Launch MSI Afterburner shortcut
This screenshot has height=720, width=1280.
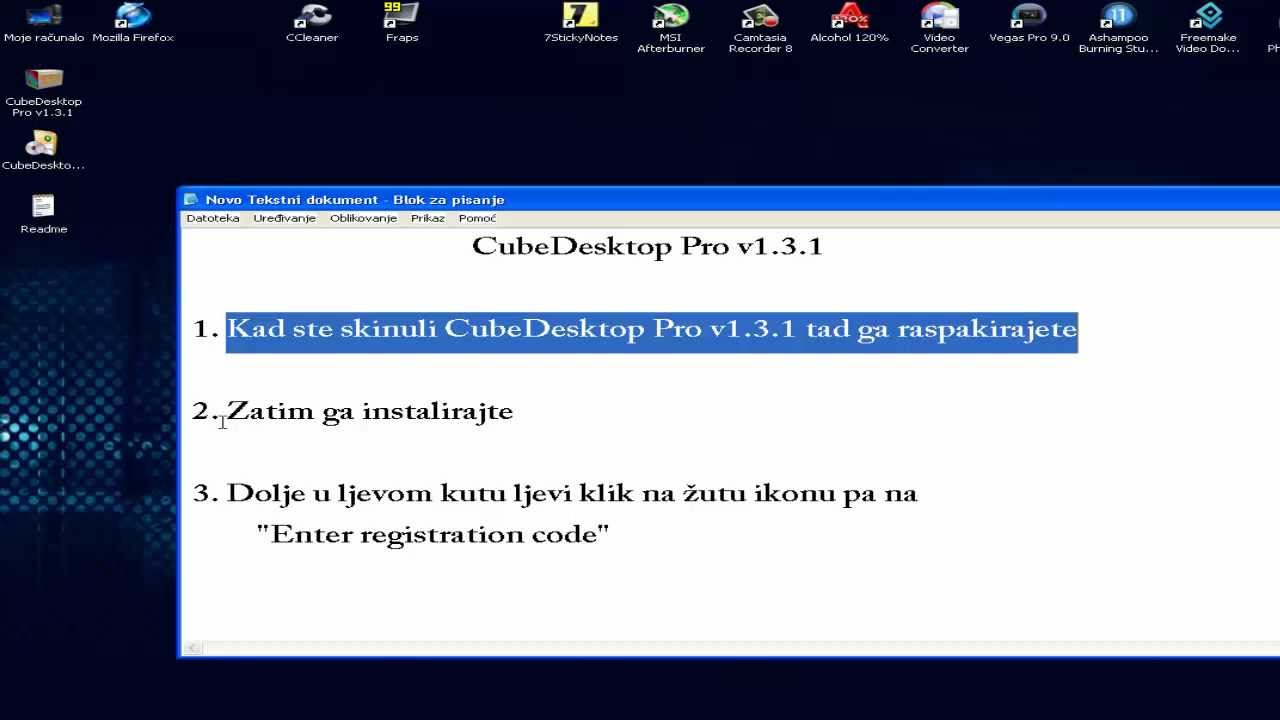(671, 28)
